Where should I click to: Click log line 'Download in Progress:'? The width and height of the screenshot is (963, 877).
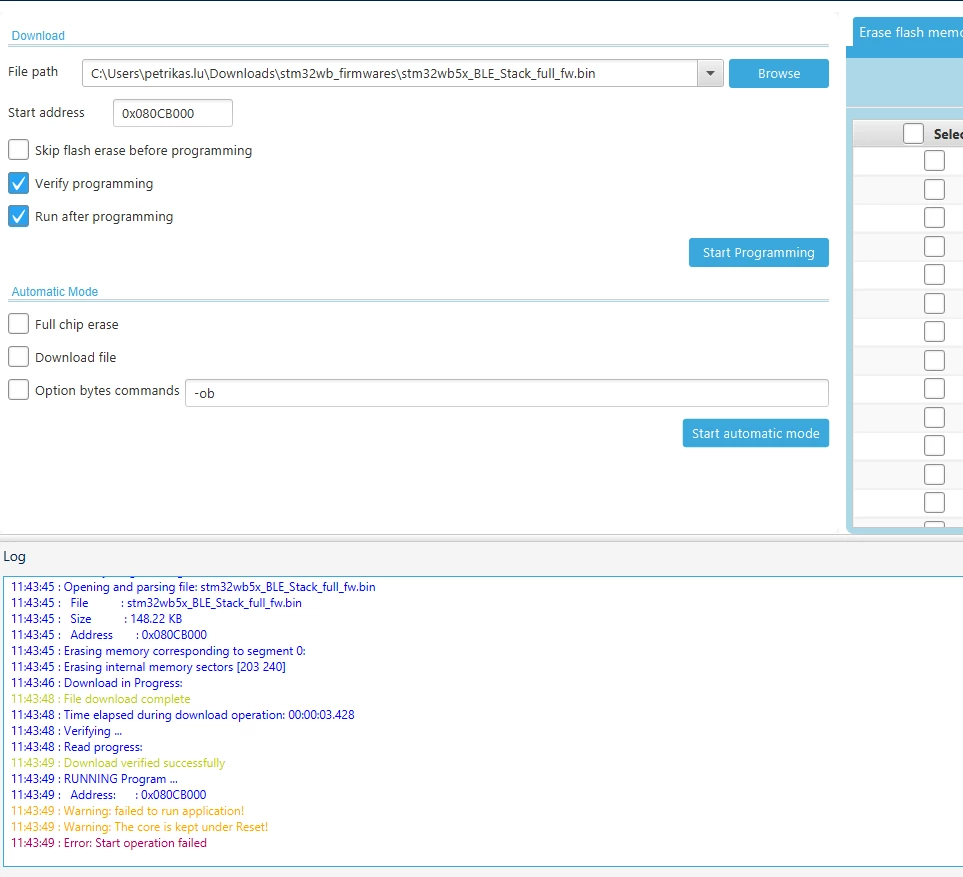pos(96,683)
